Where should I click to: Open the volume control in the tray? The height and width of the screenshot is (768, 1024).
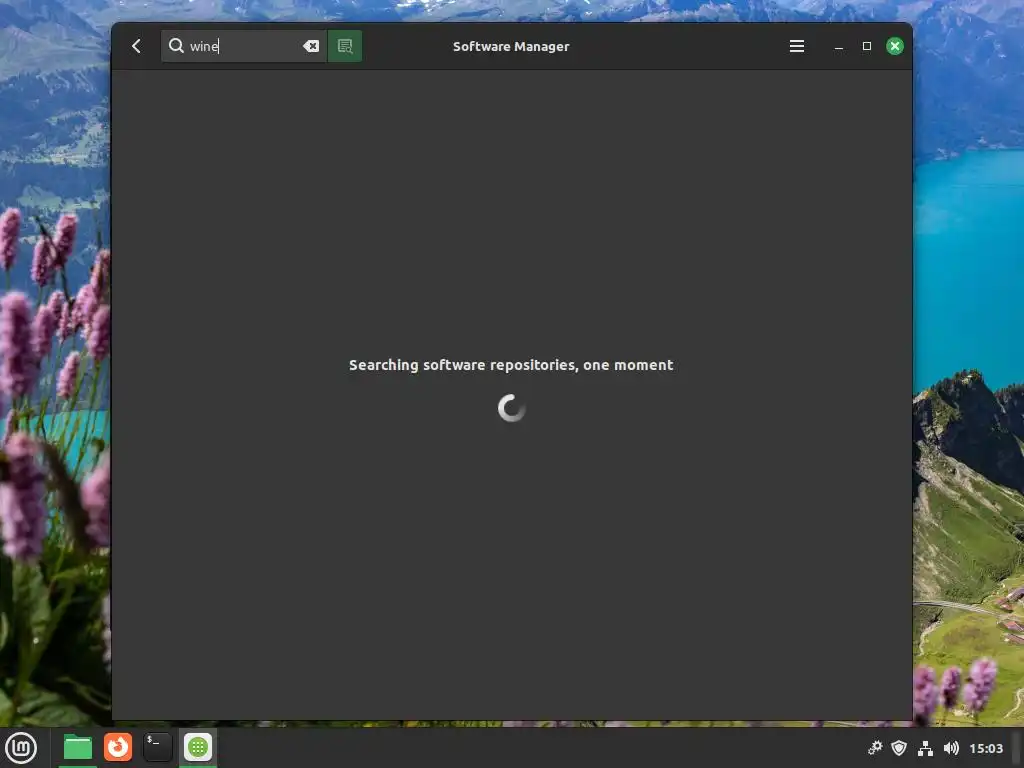coord(951,748)
